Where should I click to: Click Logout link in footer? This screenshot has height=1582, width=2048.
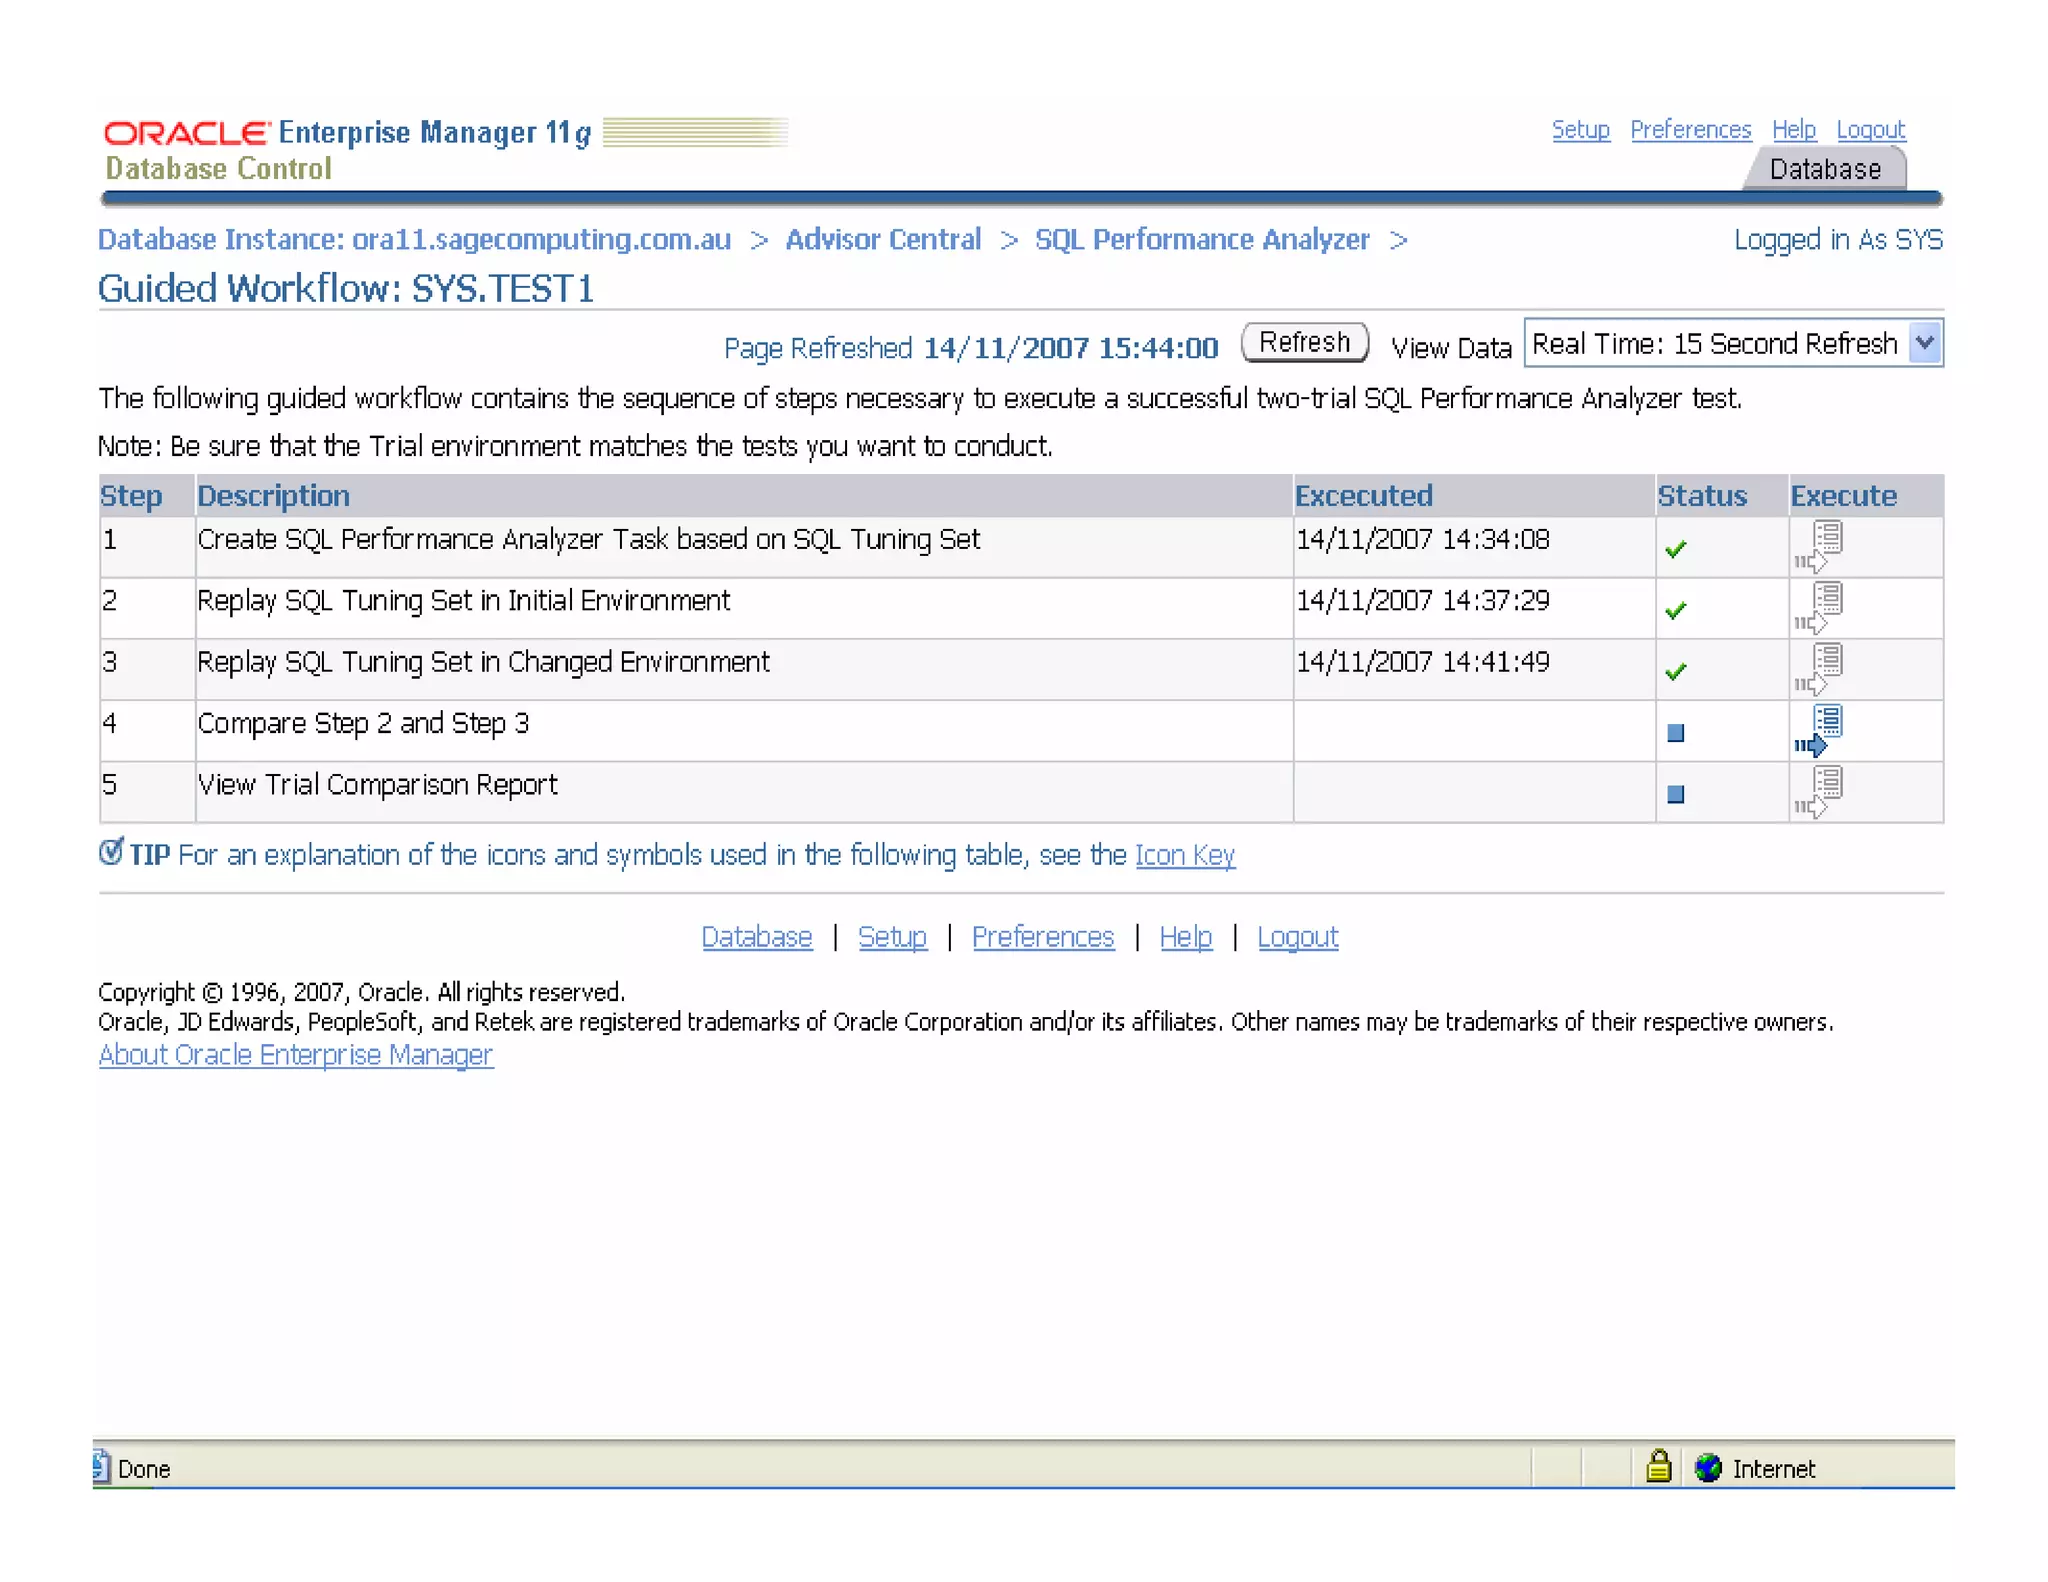[1298, 937]
